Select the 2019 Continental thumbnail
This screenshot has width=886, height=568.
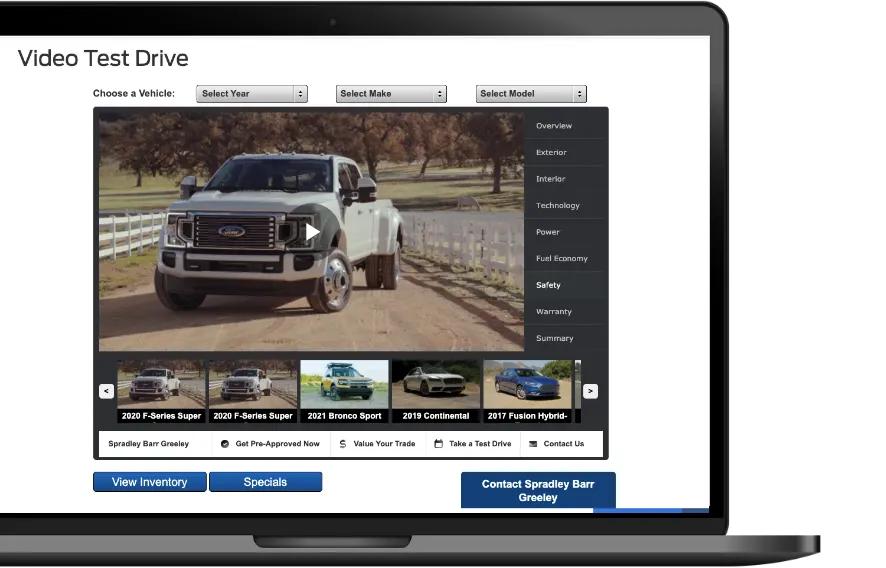[x=436, y=391]
